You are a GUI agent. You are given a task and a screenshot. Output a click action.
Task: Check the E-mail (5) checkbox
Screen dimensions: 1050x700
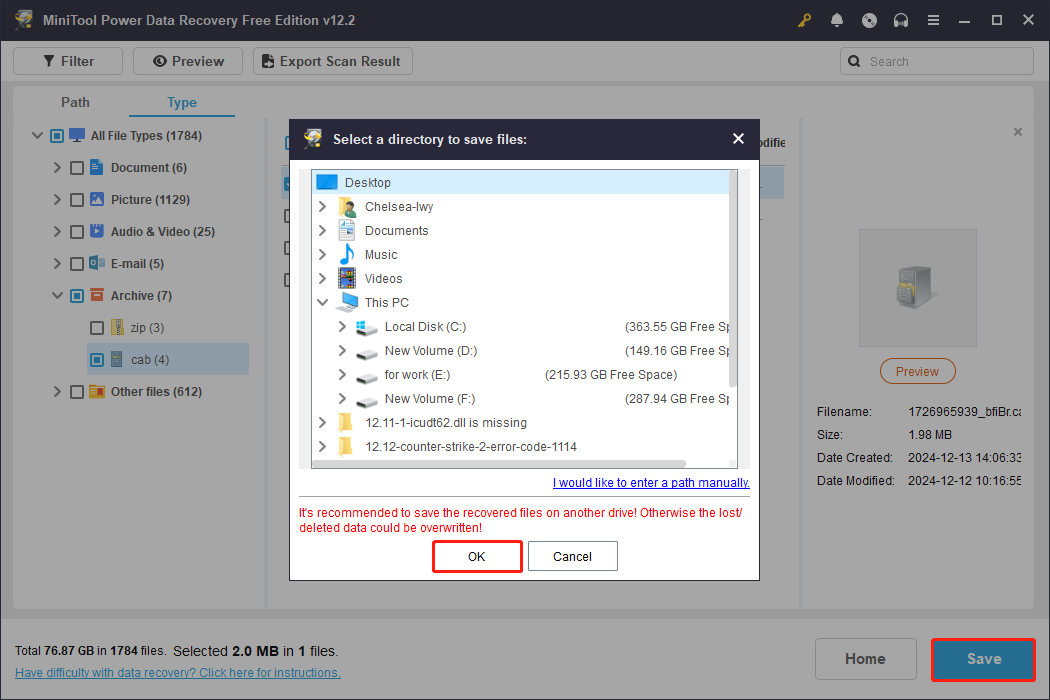77,264
